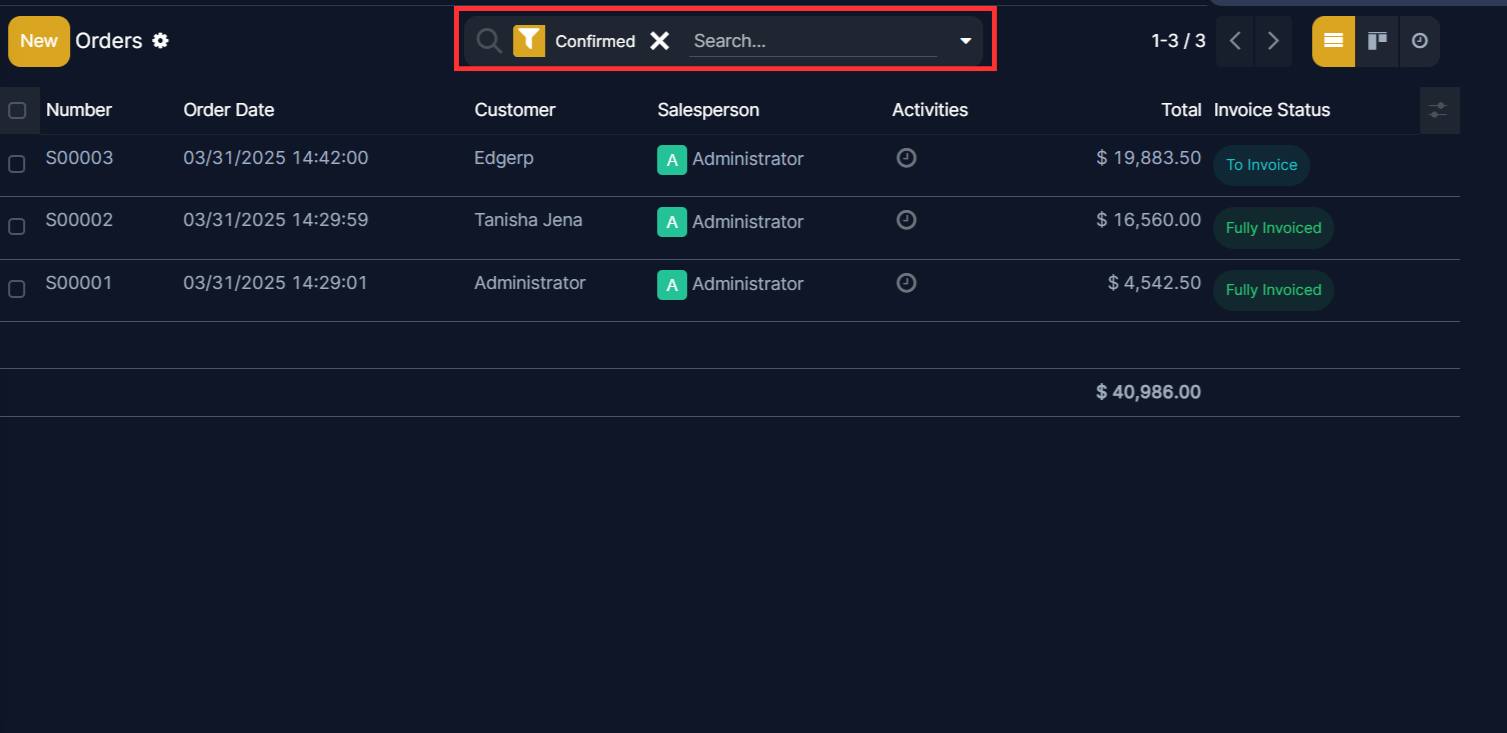Click the Orders page title
This screenshot has width=1507, height=733.
[109, 41]
